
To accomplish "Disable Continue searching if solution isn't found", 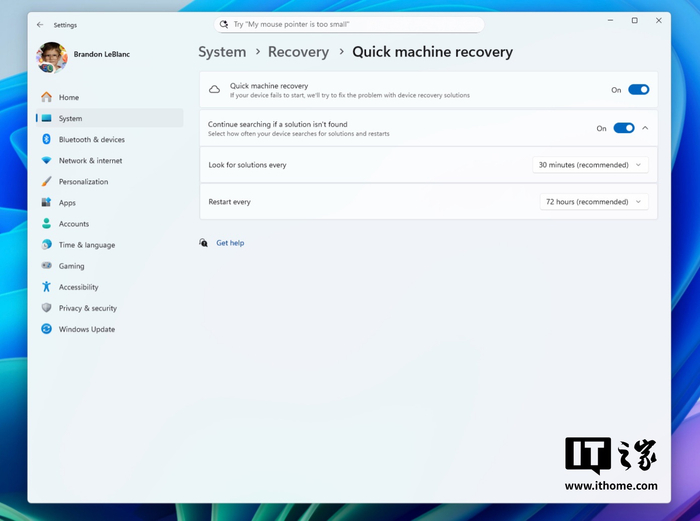I will point(624,128).
